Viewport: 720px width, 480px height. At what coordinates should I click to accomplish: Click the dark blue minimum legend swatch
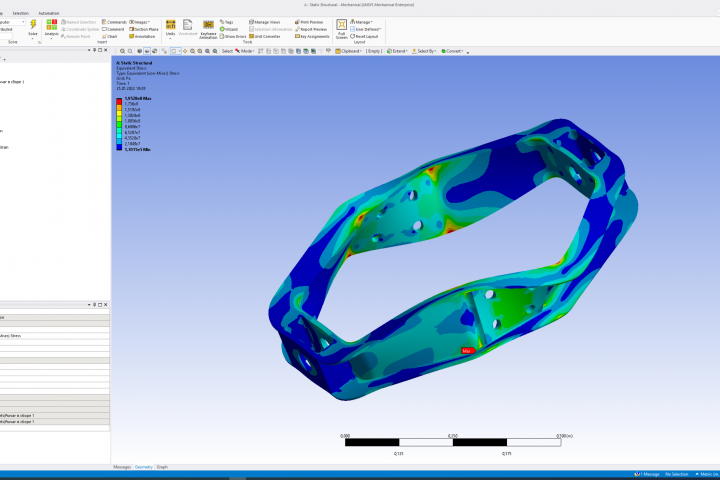tap(119, 147)
